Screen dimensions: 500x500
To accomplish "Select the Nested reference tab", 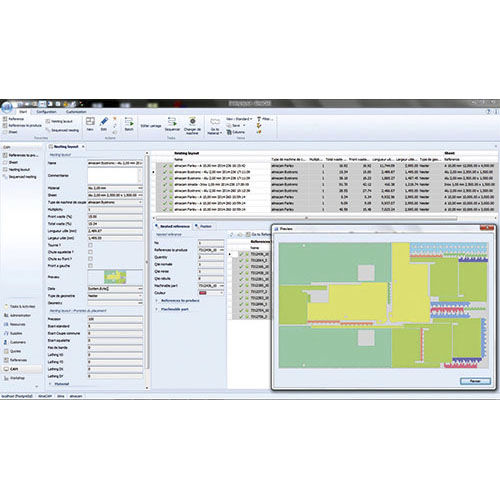I will click(172, 226).
